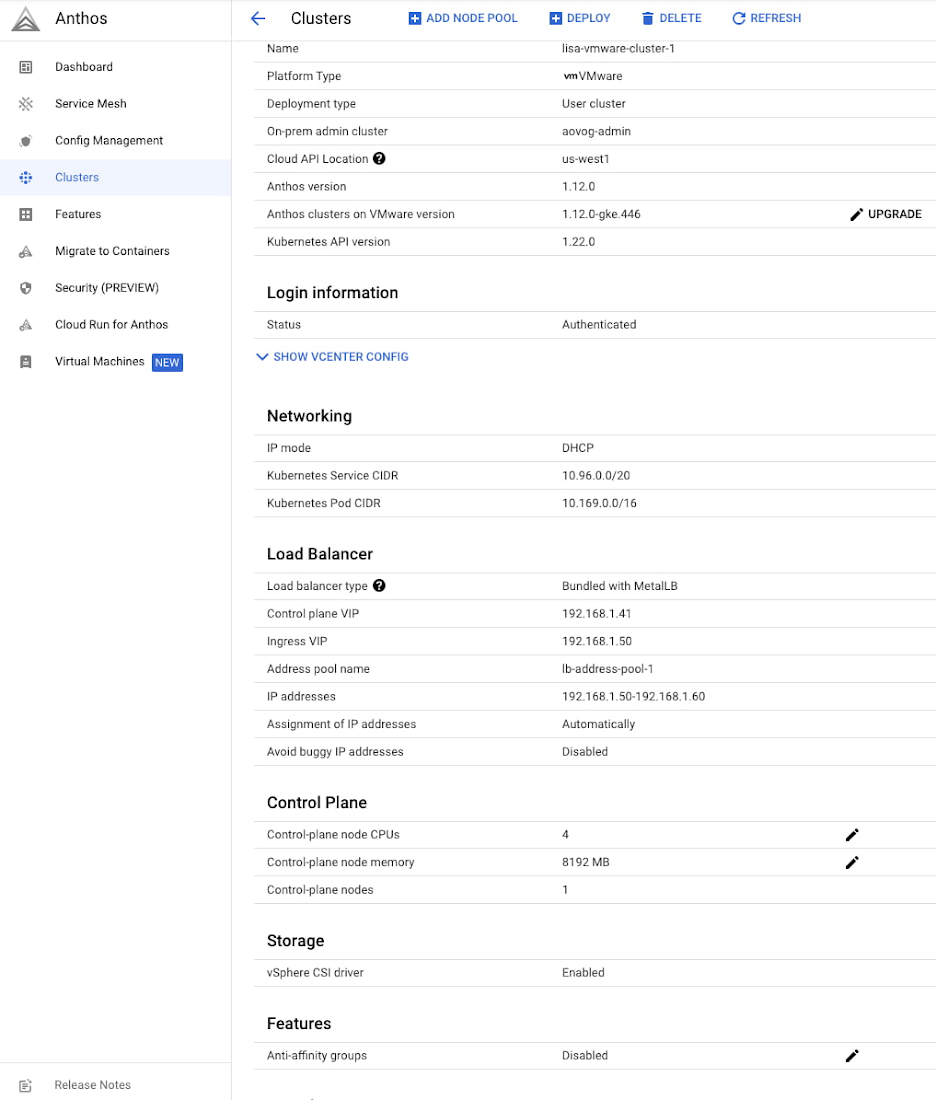The height and width of the screenshot is (1100, 936).
Task: Click the Migrate to Containers icon
Action: pos(26,251)
